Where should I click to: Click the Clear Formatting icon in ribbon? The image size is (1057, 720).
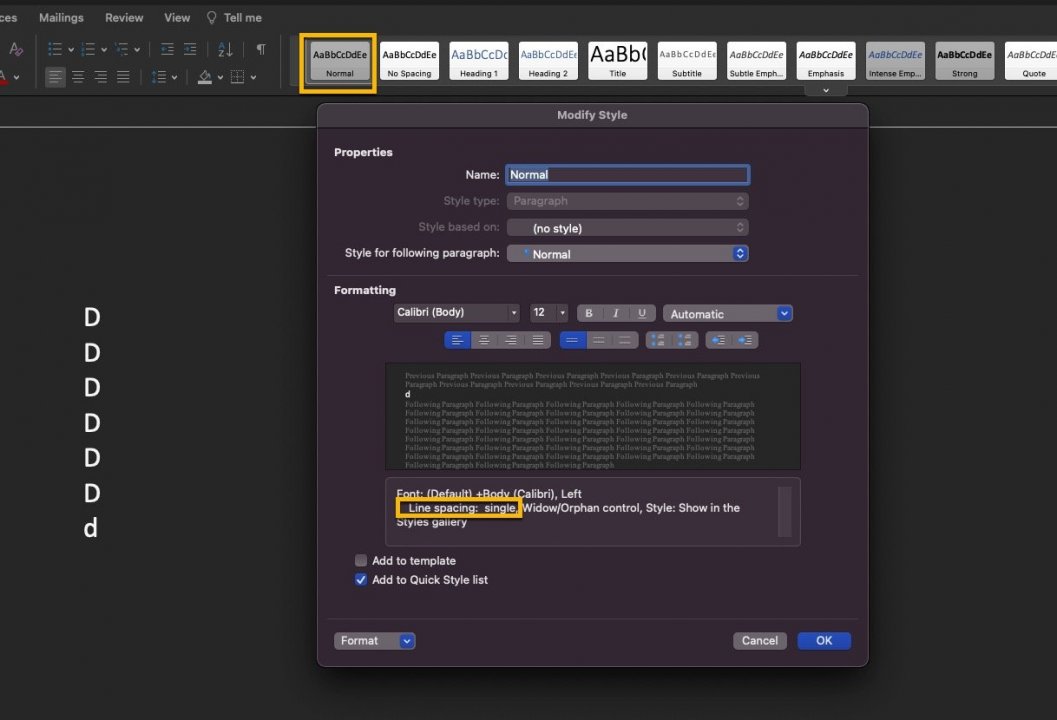coord(16,49)
